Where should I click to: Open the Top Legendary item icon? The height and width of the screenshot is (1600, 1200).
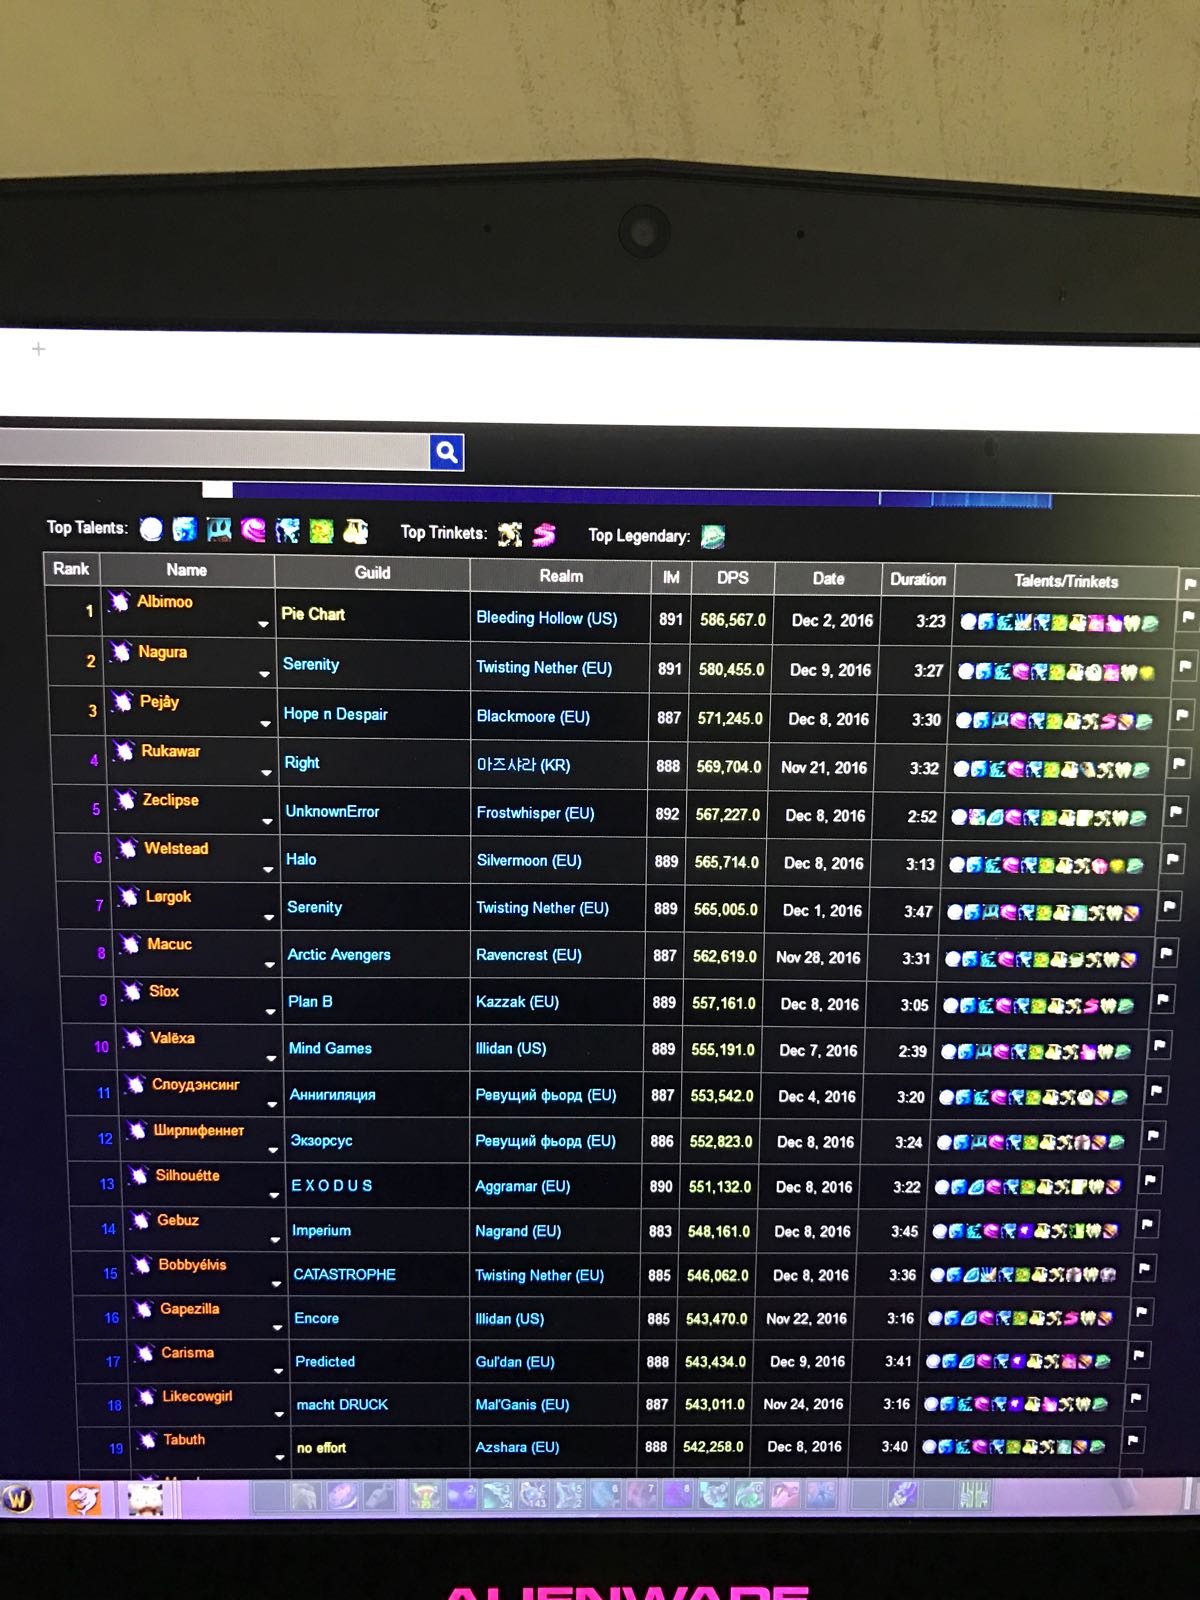click(x=712, y=537)
